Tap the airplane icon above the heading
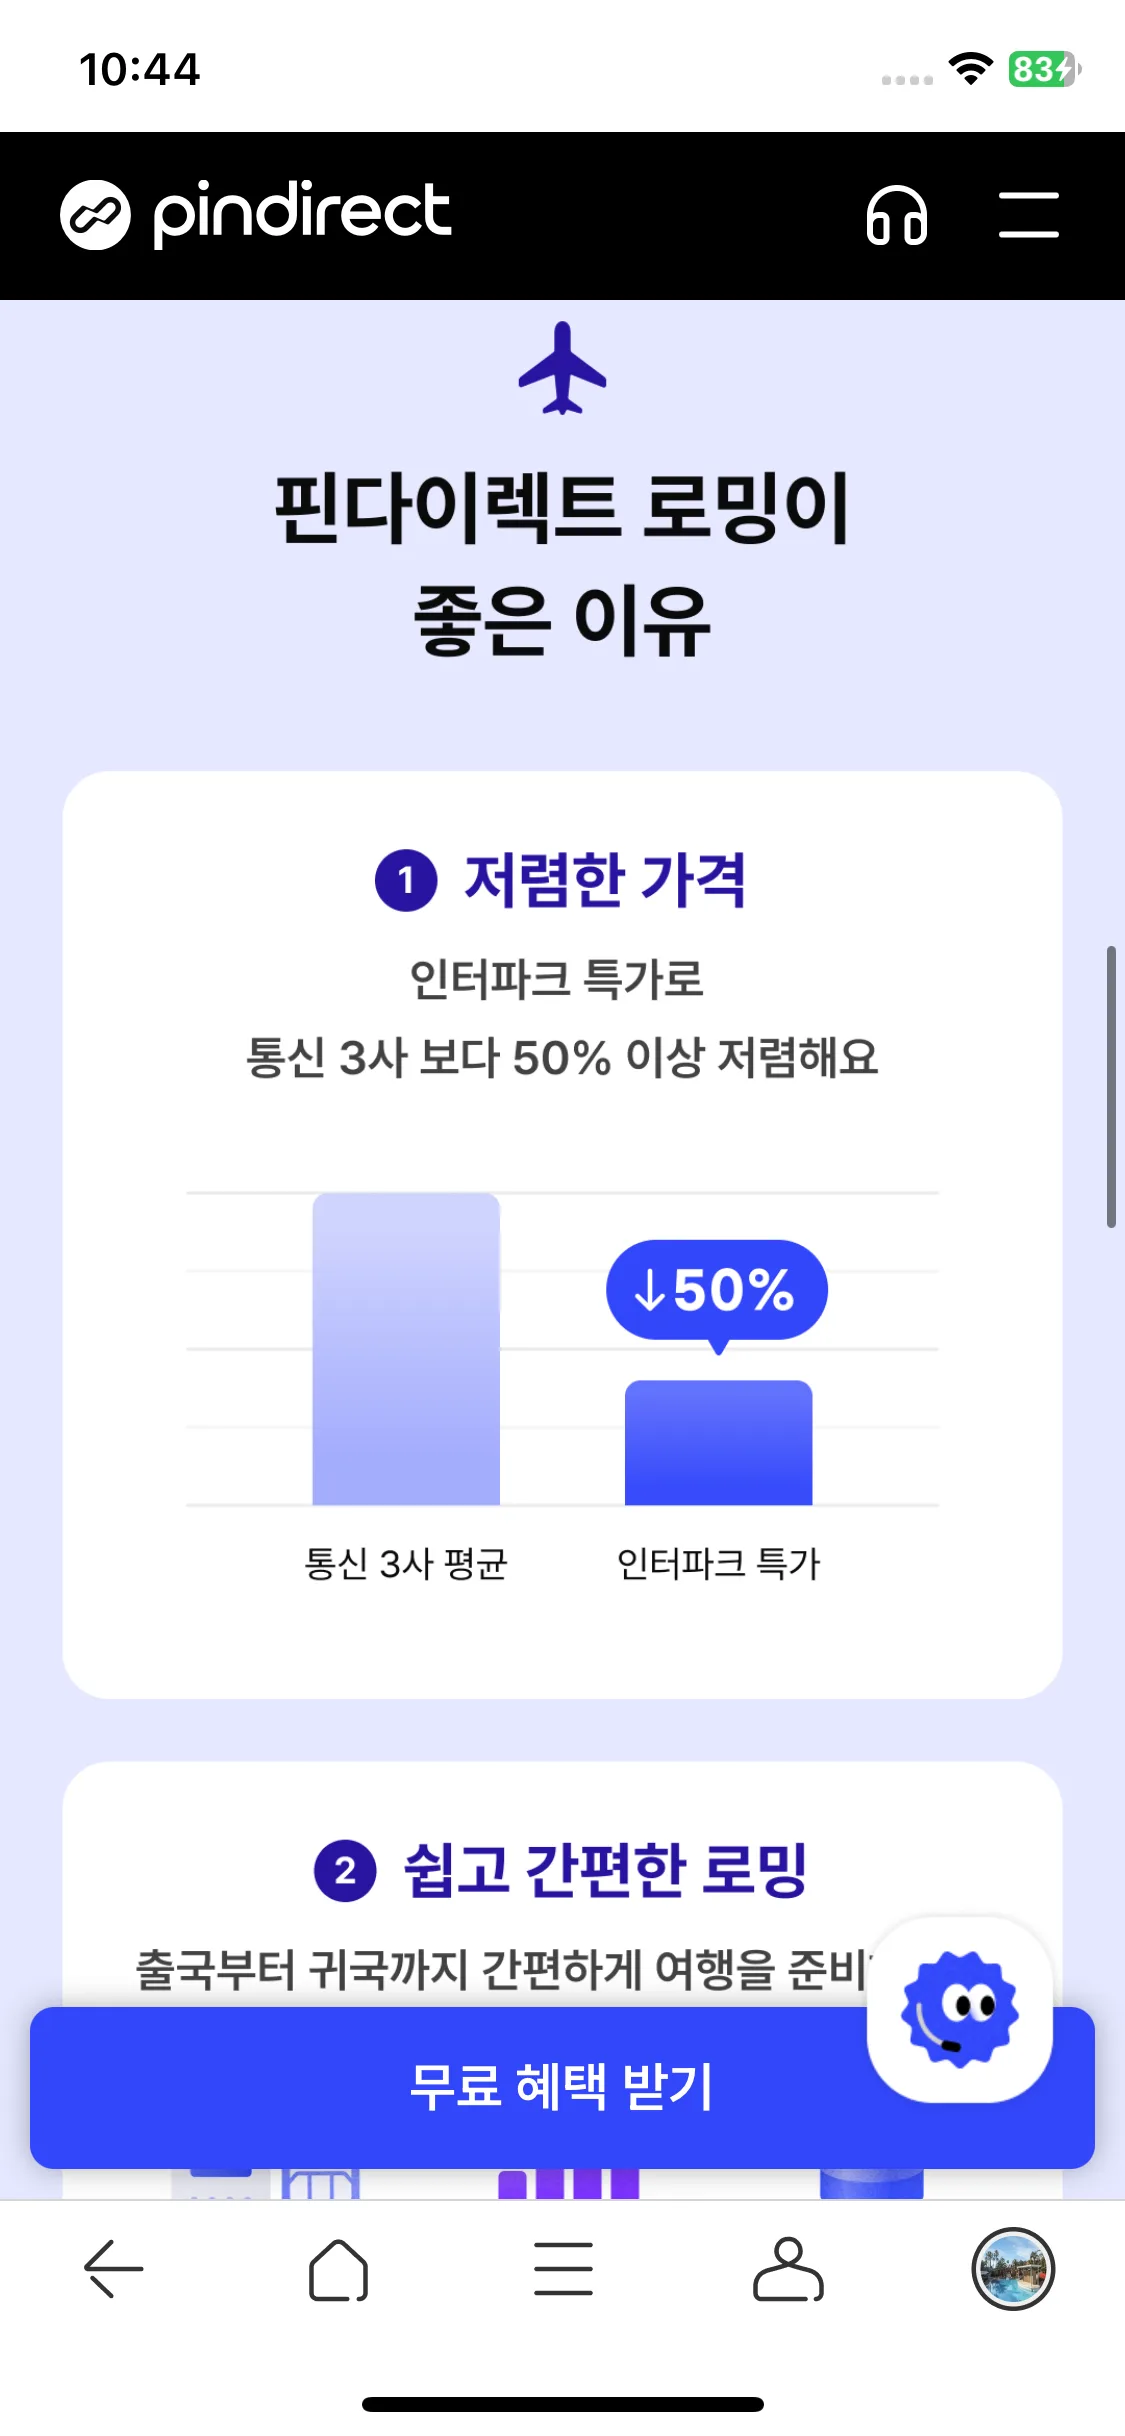 coord(562,367)
